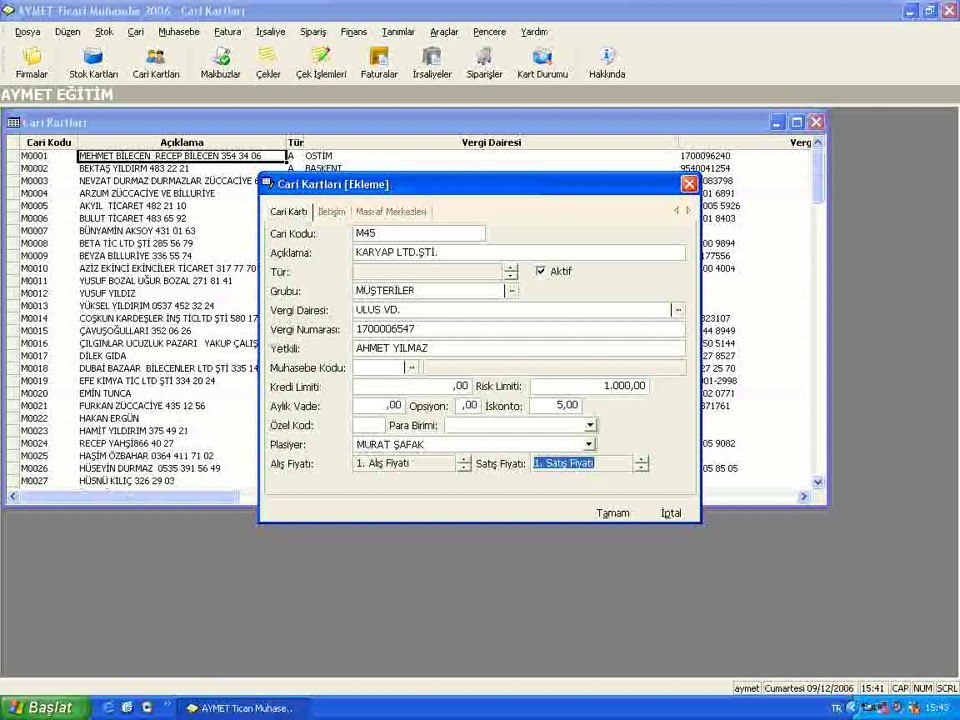The image size is (960, 720).
Task: Click the Kart Durumu toolbar icon
Action: (542, 62)
